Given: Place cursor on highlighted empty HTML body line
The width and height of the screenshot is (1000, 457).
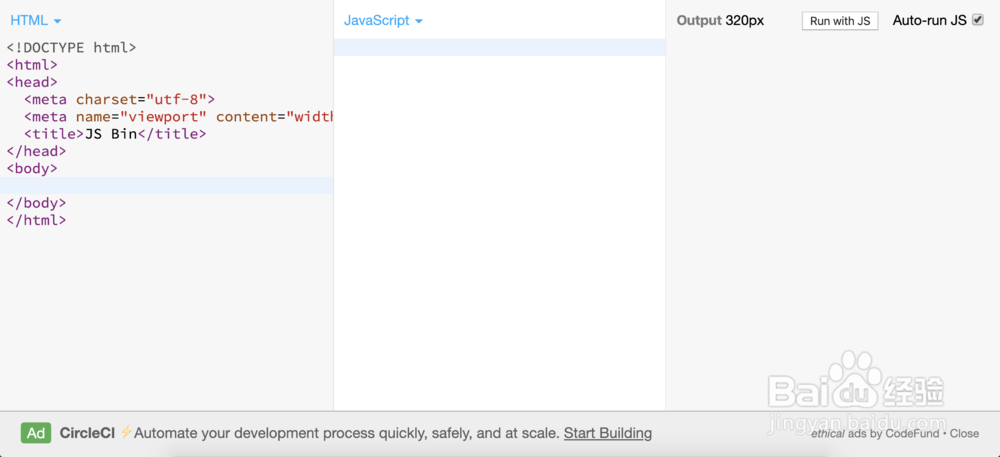Looking at the screenshot, I should pyautogui.click(x=166, y=186).
